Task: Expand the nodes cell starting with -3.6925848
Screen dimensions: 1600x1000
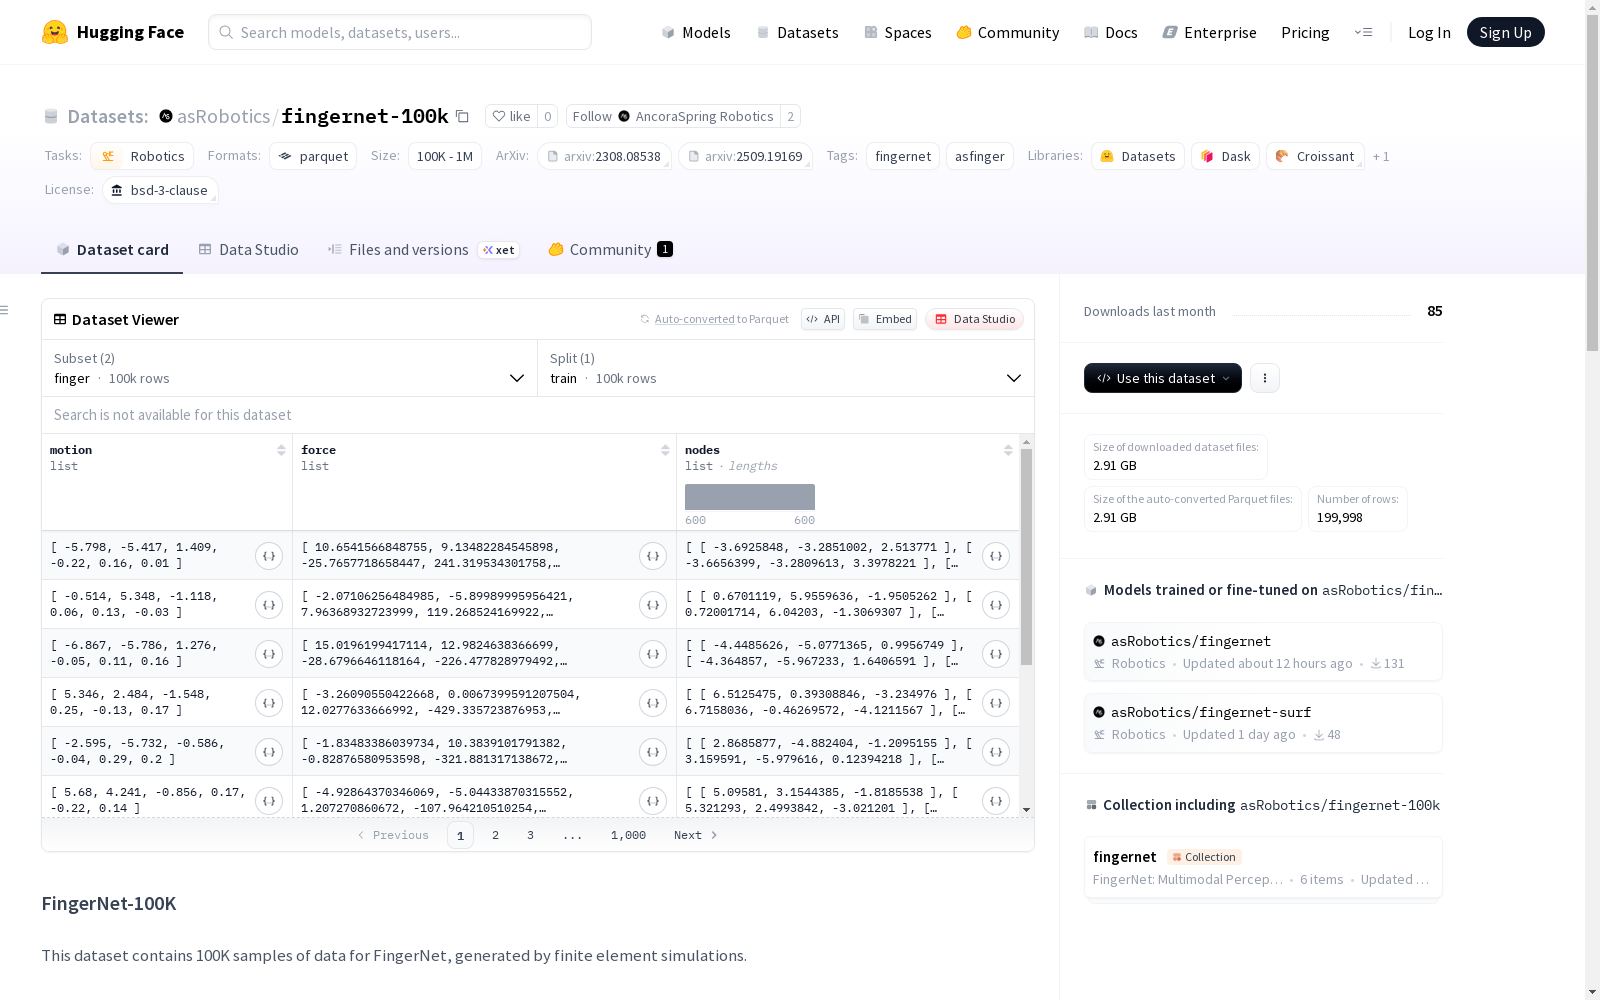Action: coord(996,556)
